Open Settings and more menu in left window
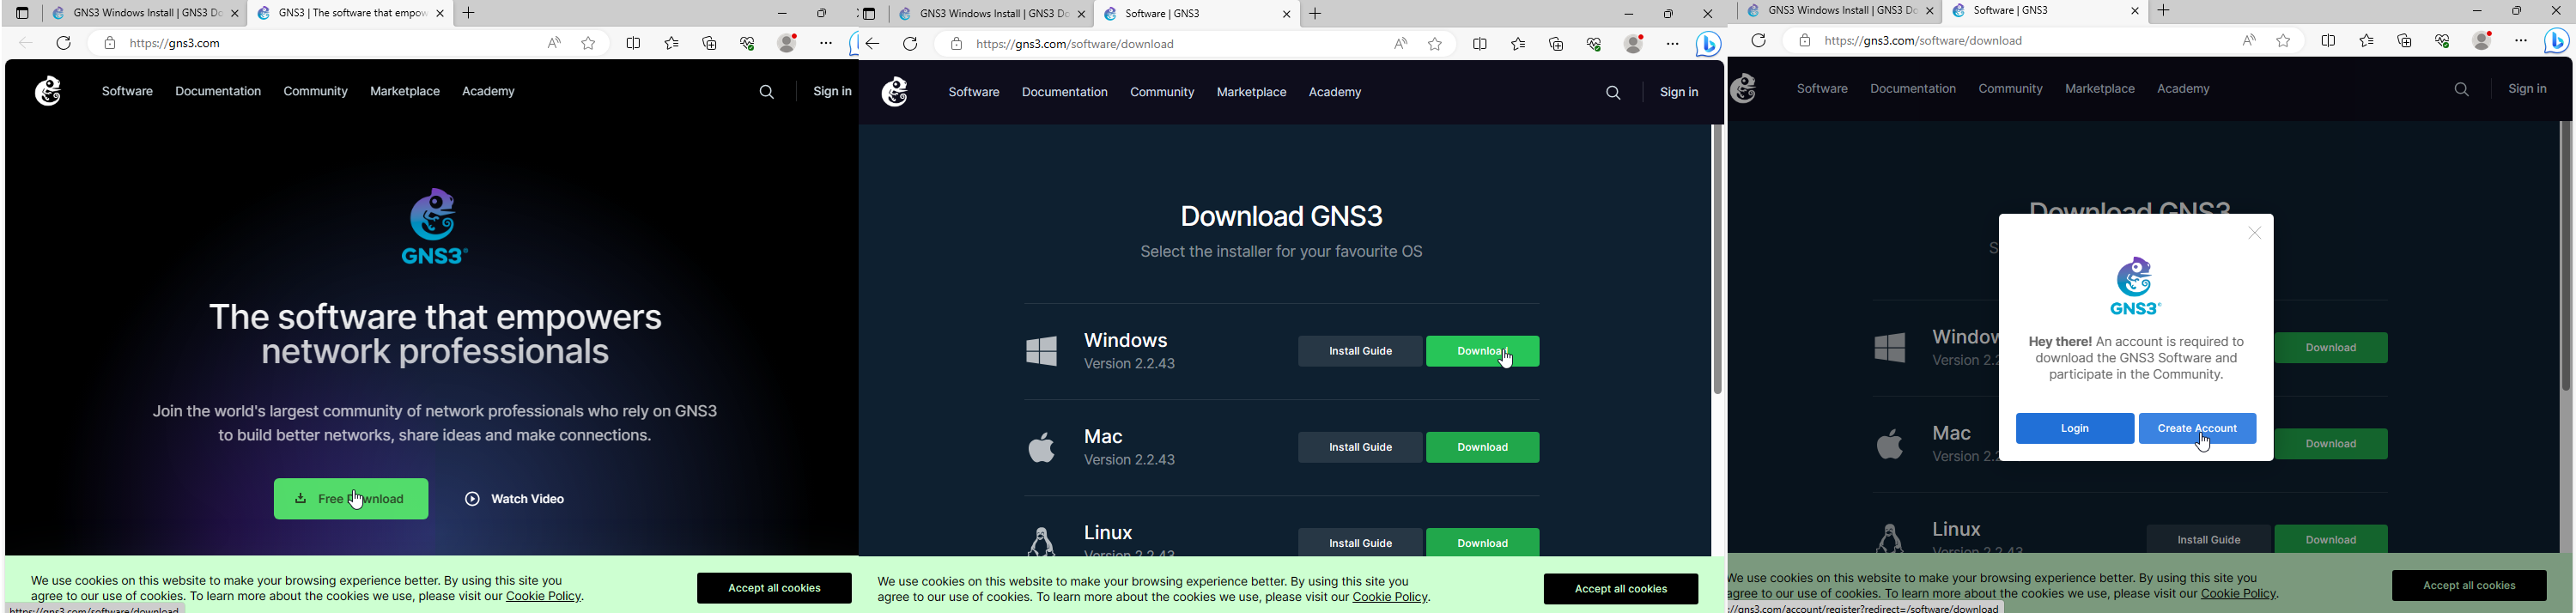 tap(827, 43)
